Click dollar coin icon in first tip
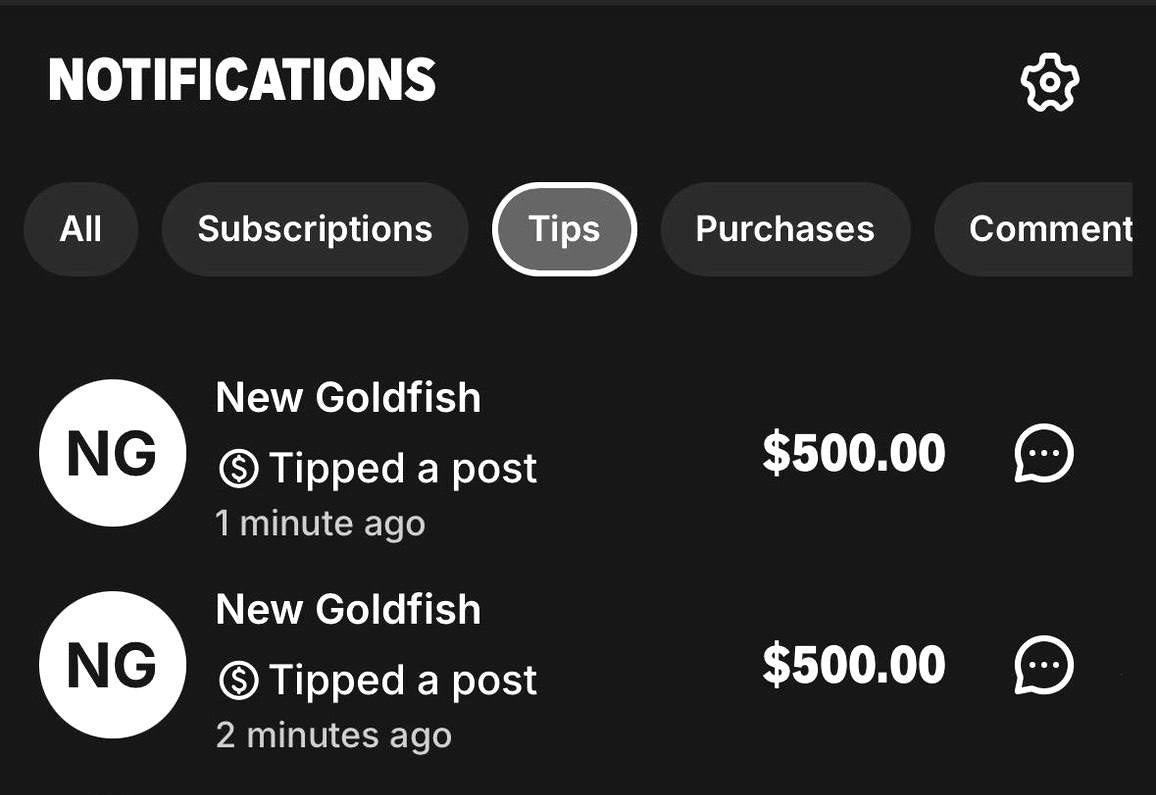Image resolution: width=1156 pixels, height=795 pixels. click(x=238, y=468)
